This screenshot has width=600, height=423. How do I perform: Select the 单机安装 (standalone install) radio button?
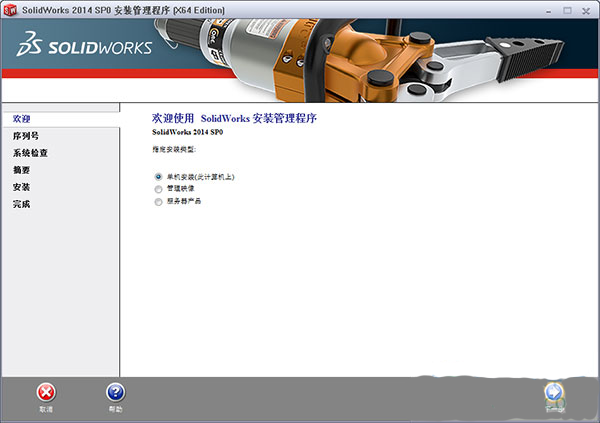158,177
